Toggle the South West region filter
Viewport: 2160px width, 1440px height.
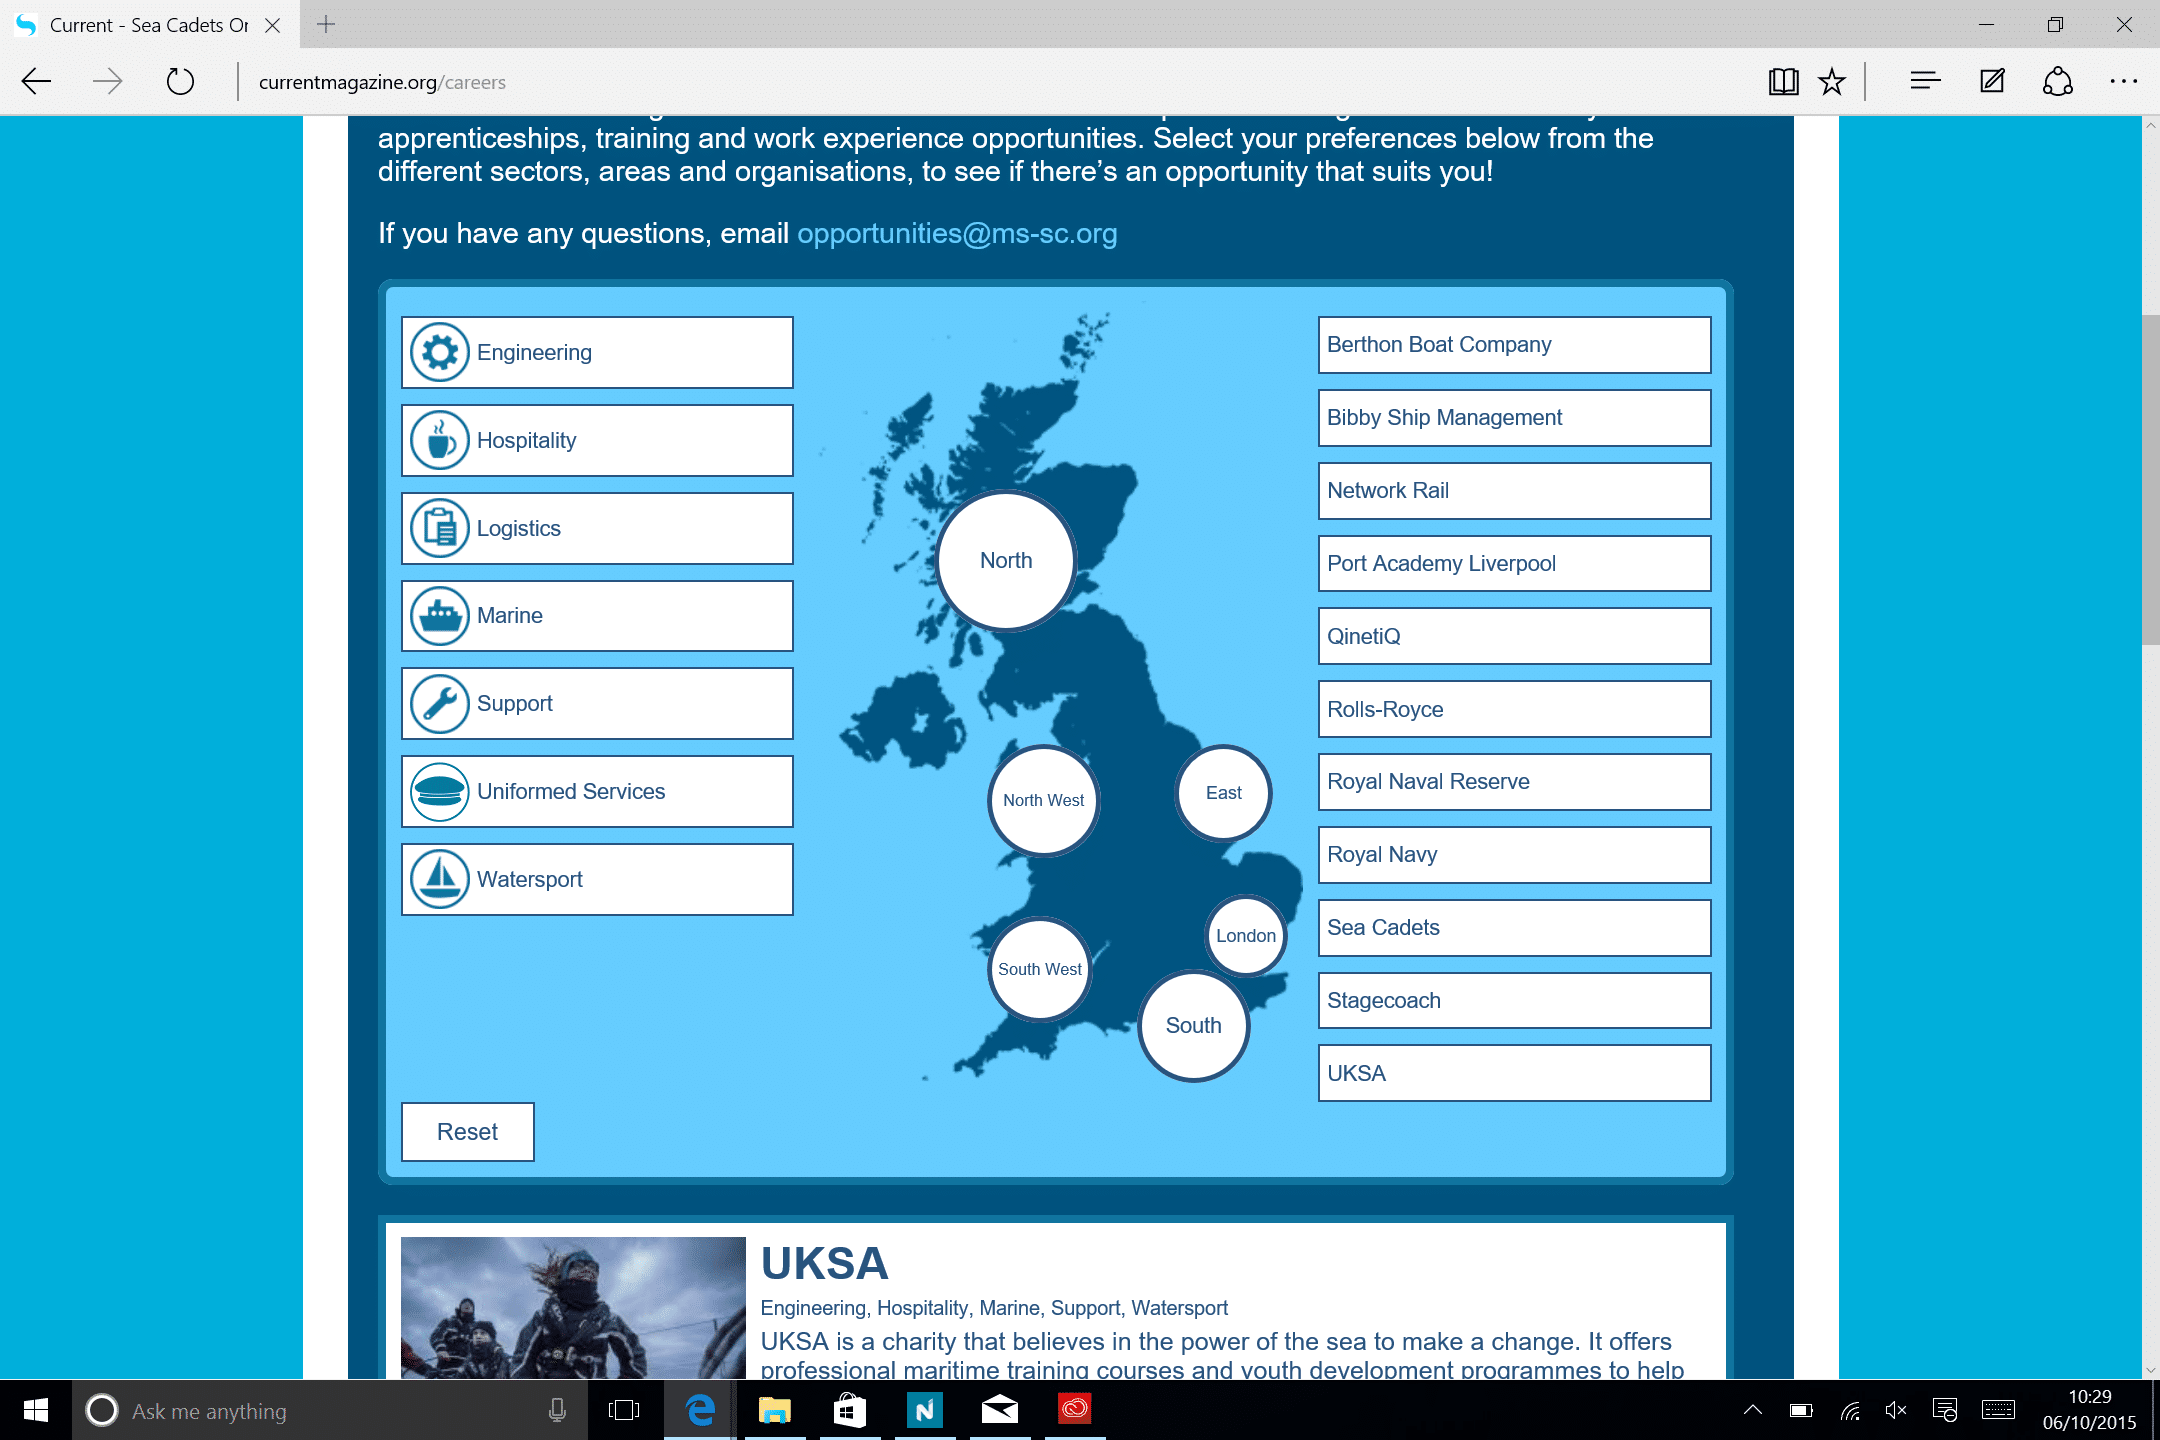(1039, 968)
